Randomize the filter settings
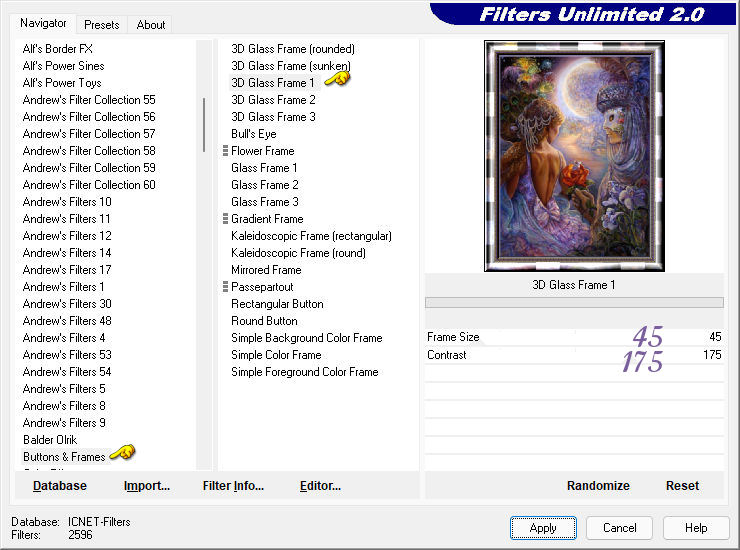 (598, 486)
